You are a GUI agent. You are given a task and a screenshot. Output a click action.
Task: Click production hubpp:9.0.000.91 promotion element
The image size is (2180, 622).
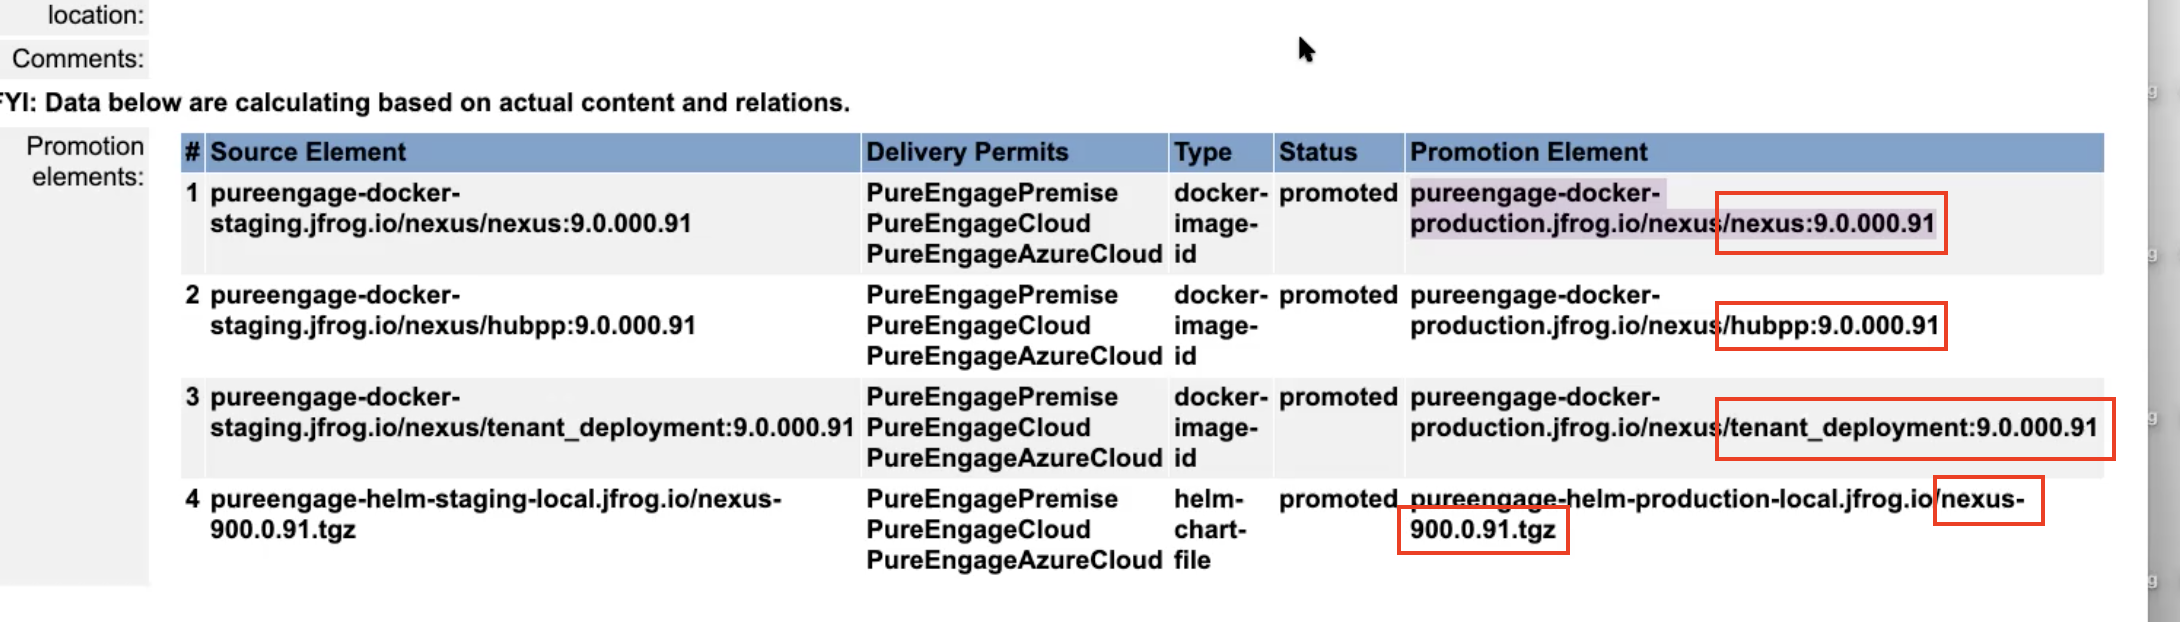click(1674, 310)
